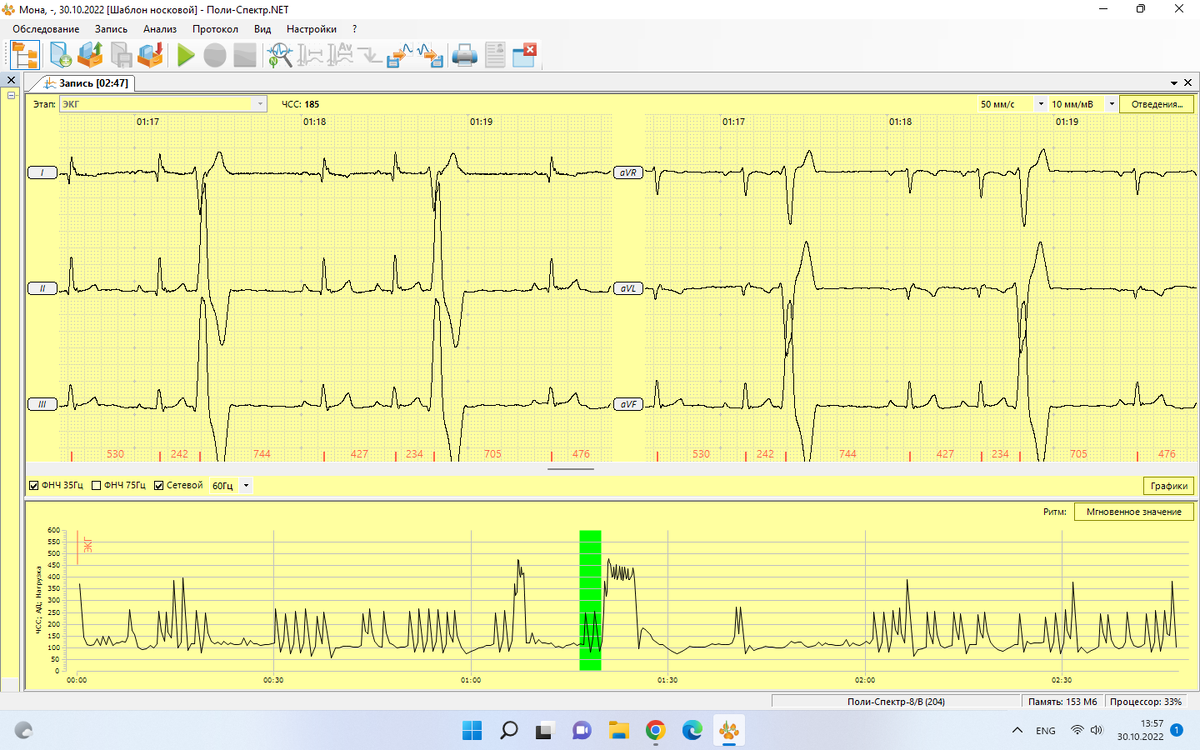Click the Отведения... leads button
The image size is (1200, 750).
click(1156, 104)
